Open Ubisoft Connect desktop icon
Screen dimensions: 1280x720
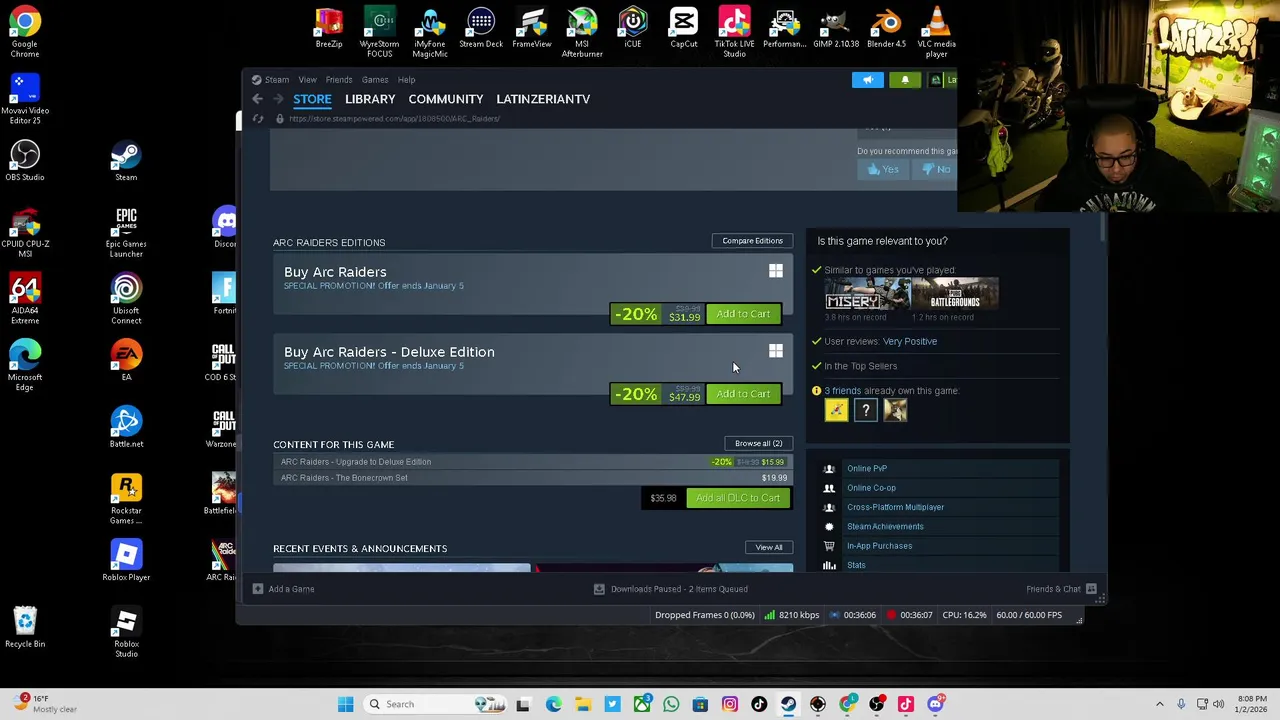126,300
